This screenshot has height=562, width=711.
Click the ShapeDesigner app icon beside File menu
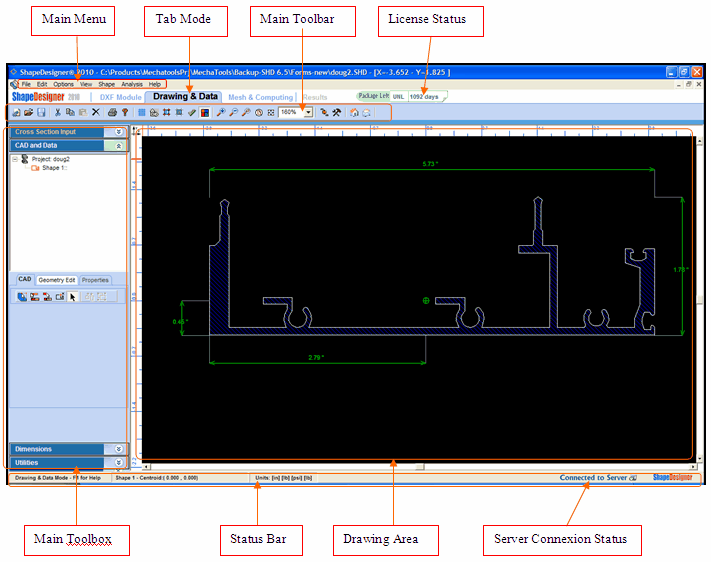click(15, 84)
